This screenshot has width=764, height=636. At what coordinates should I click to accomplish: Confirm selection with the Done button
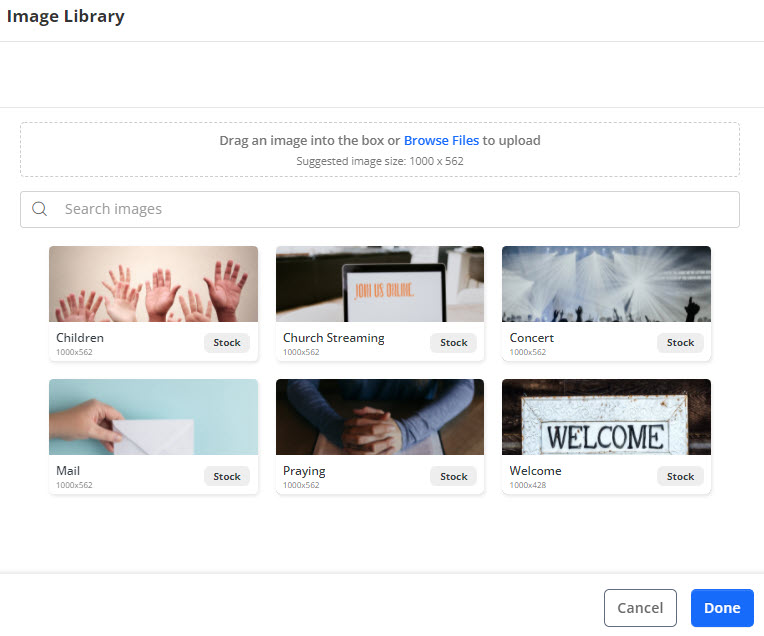click(721, 608)
